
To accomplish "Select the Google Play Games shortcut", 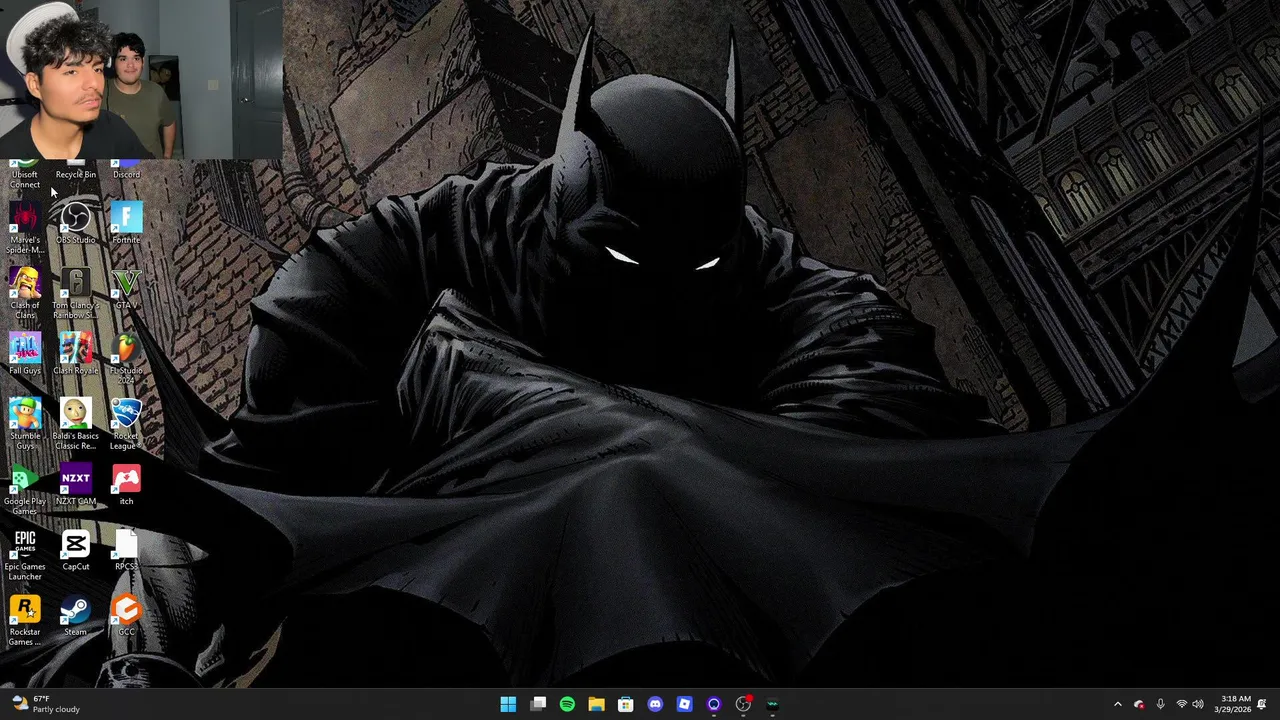I will (25, 490).
